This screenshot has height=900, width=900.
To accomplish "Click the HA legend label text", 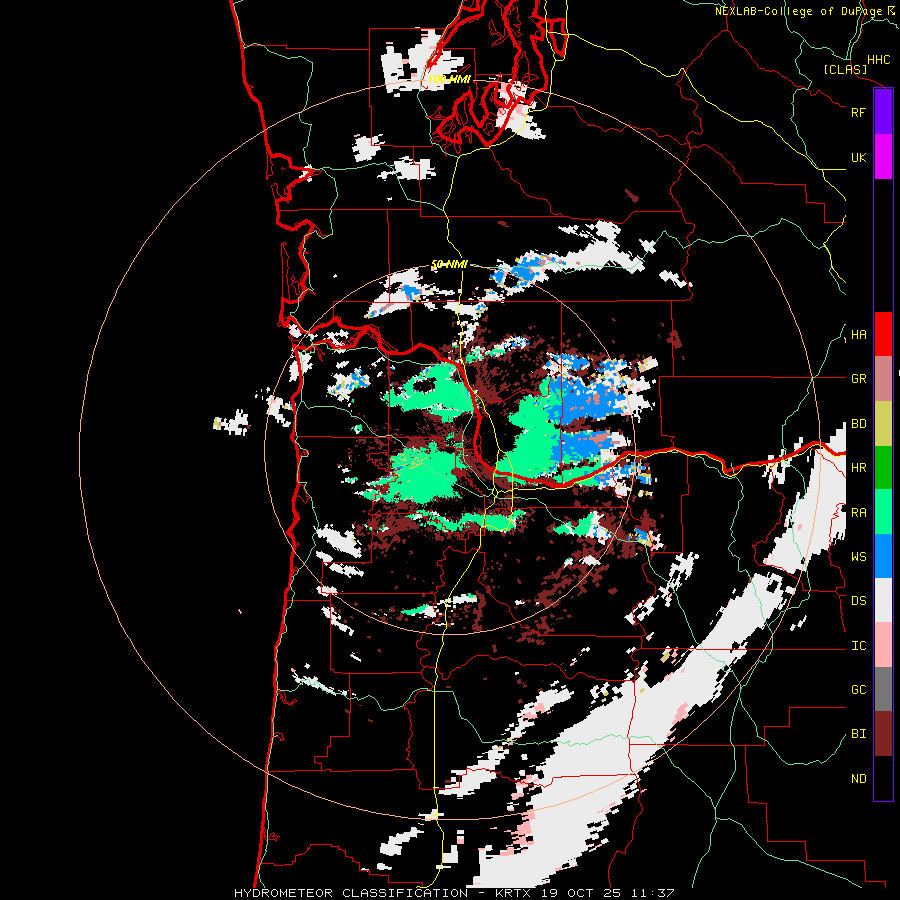I will [859, 335].
